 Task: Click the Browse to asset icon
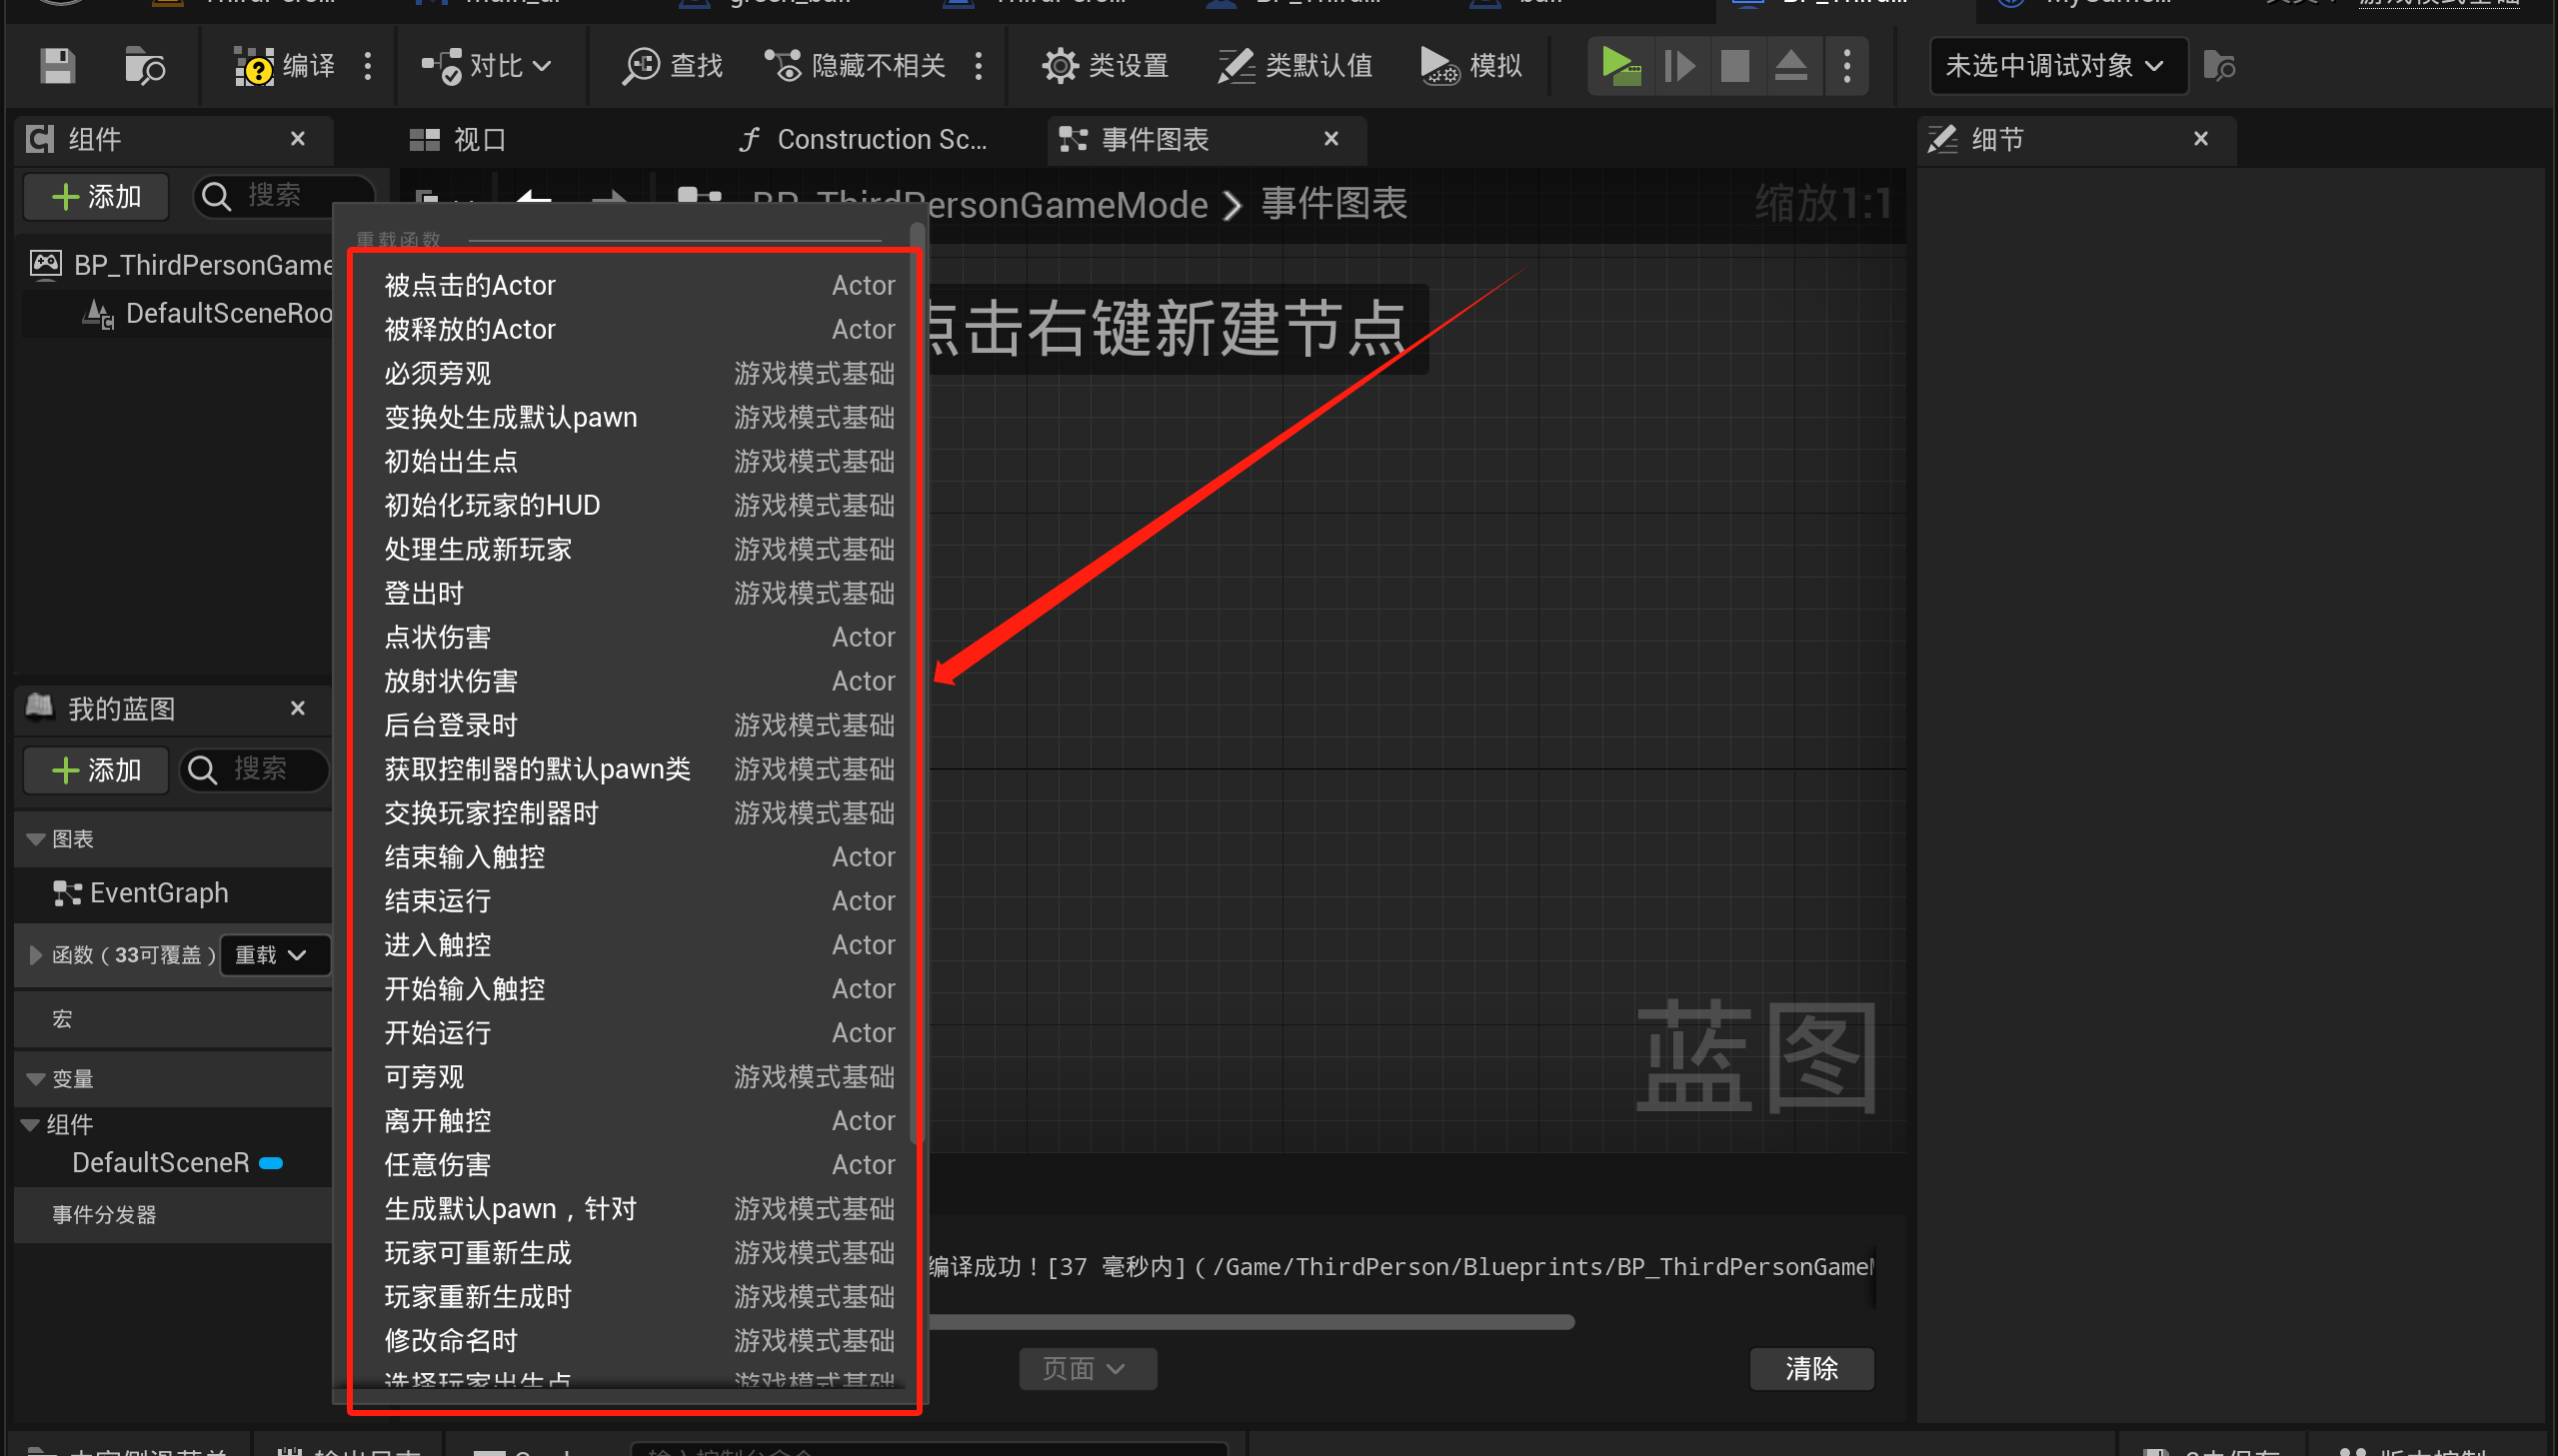point(144,66)
